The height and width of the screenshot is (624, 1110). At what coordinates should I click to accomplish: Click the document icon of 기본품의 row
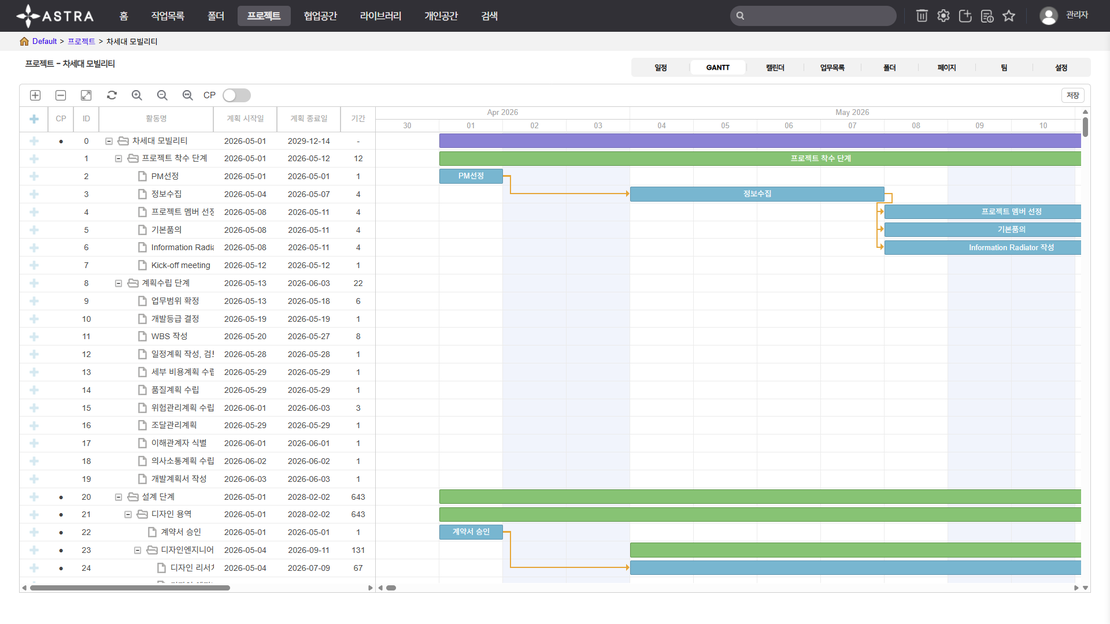pos(142,229)
